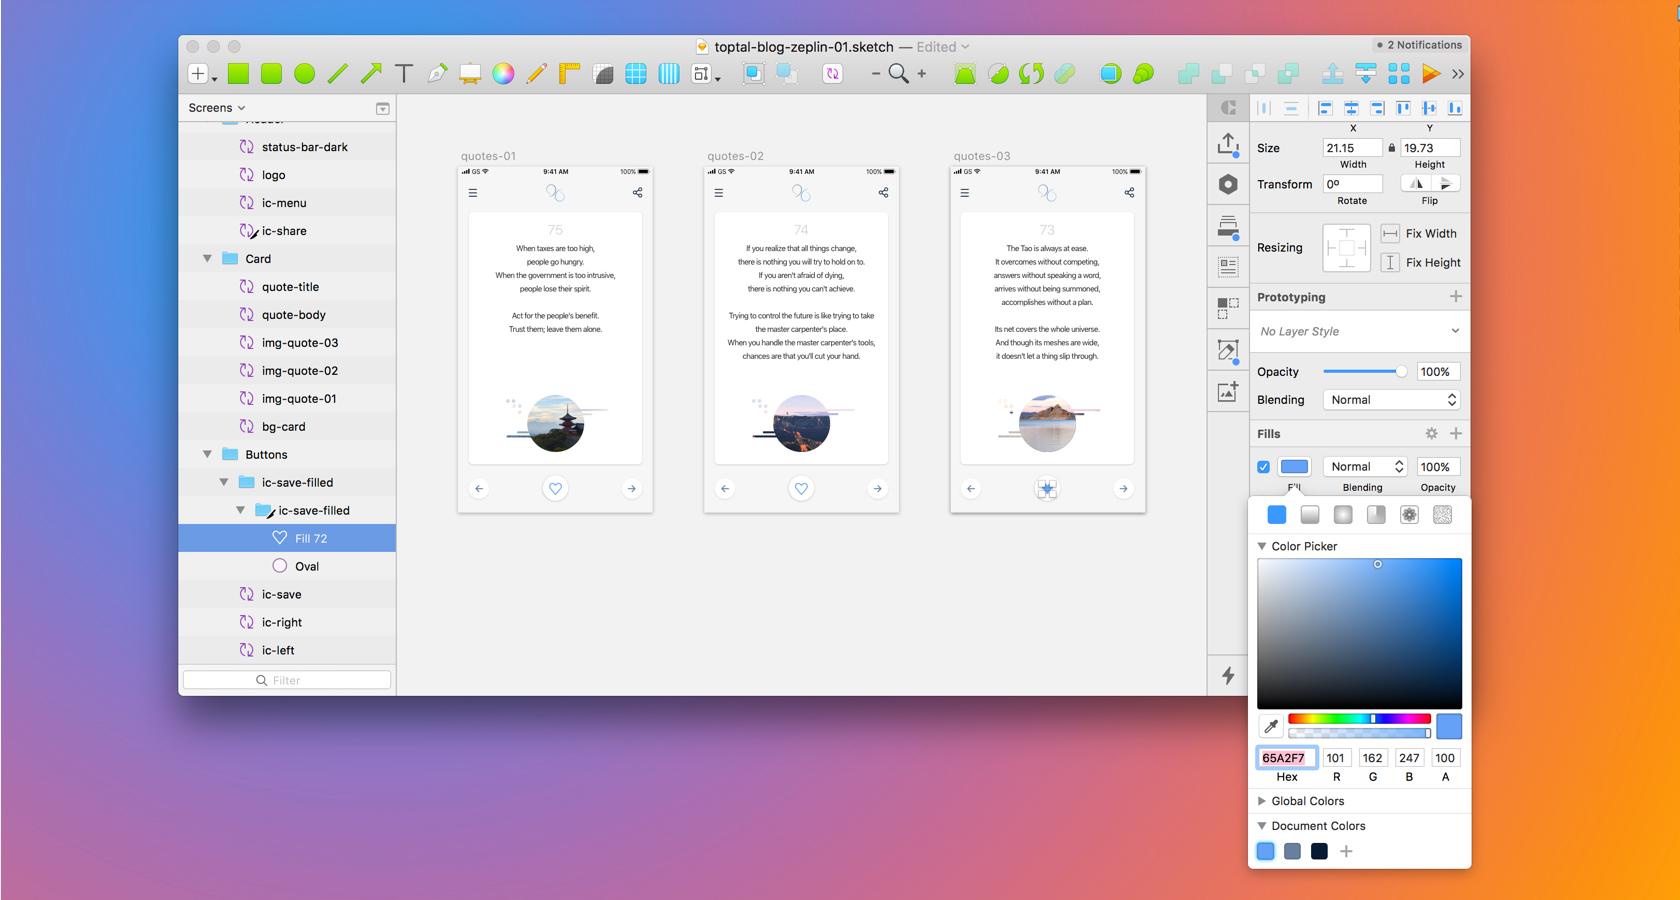Apply the Union boolean operation
Viewport: 1680px width, 900px height.
(1188, 74)
